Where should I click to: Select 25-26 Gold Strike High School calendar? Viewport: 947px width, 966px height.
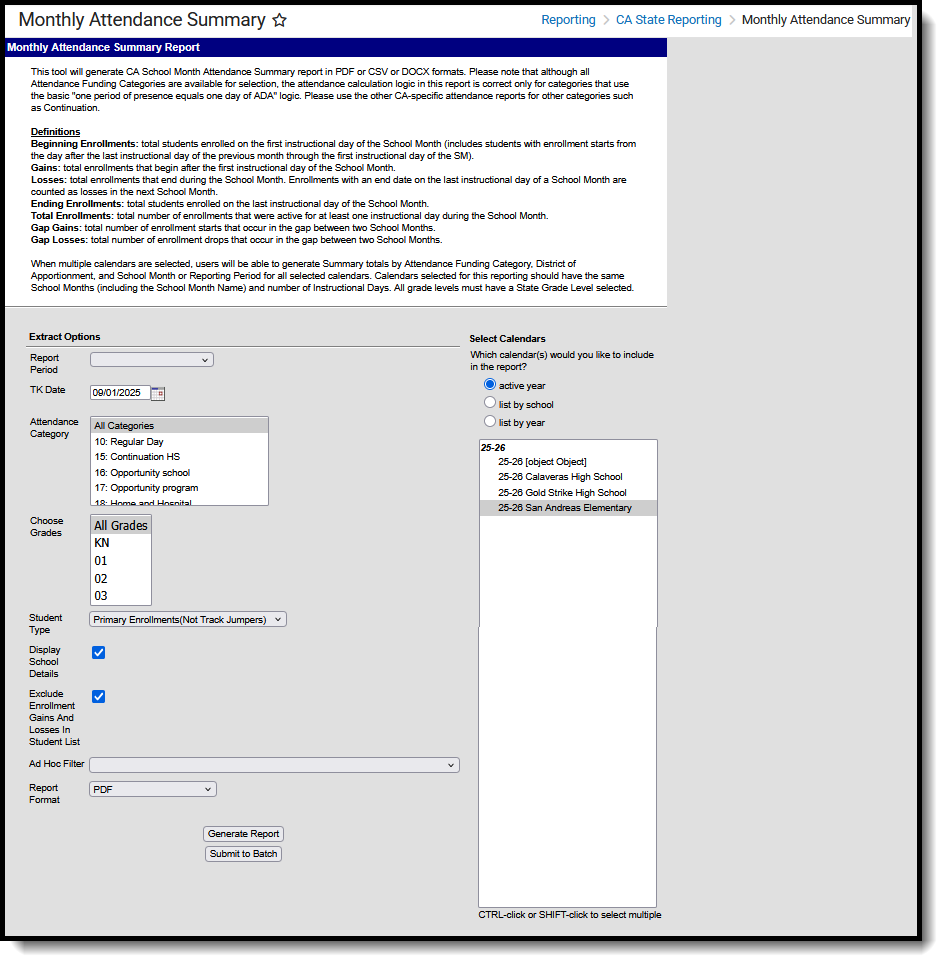(x=560, y=492)
